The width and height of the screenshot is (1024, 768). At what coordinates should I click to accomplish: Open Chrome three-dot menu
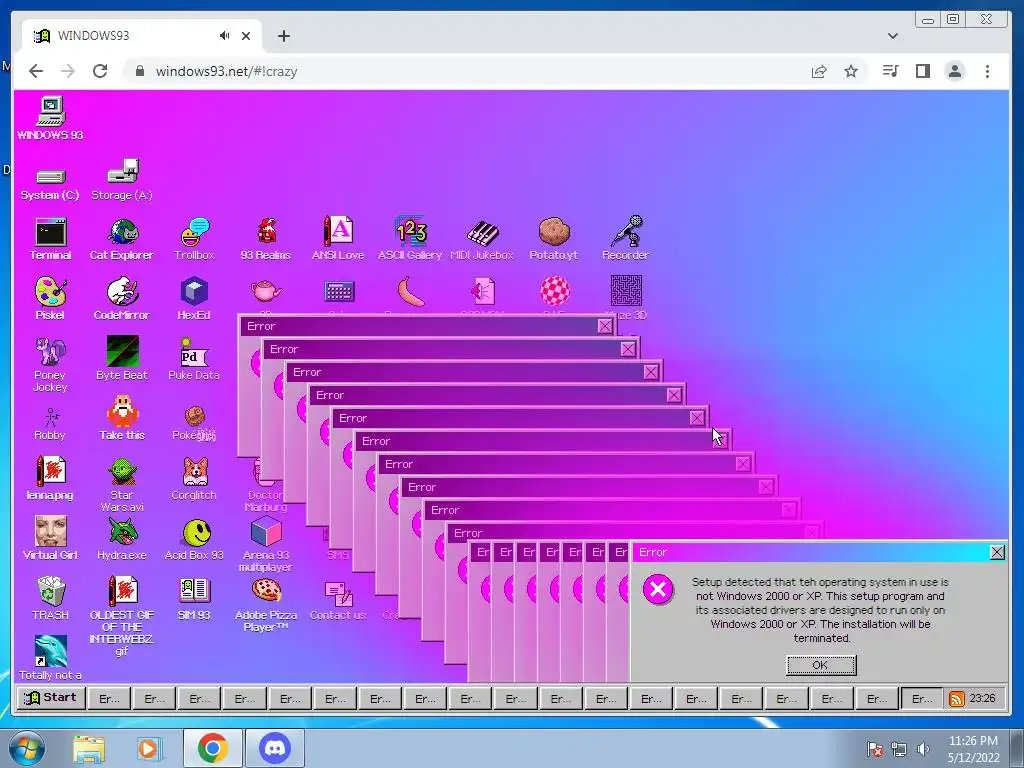click(987, 71)
